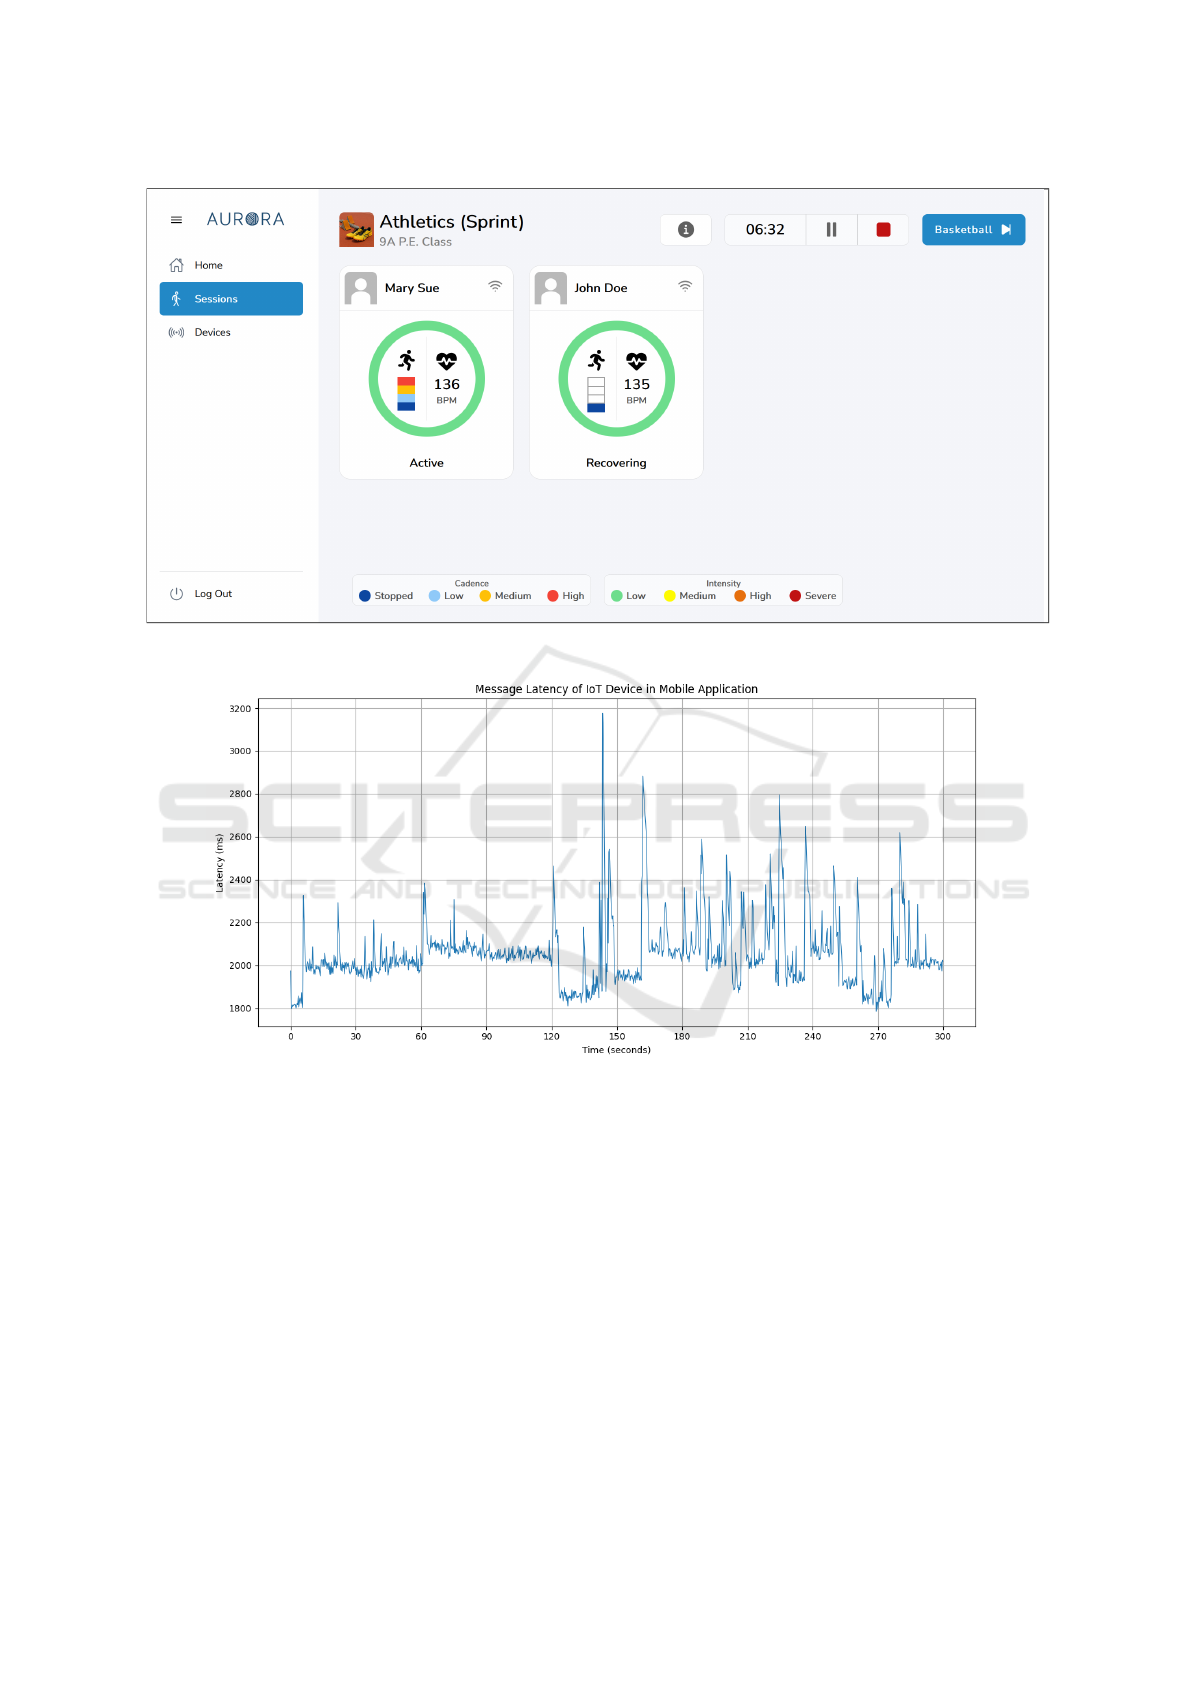Pause the running session

click(x=831, y=230)
